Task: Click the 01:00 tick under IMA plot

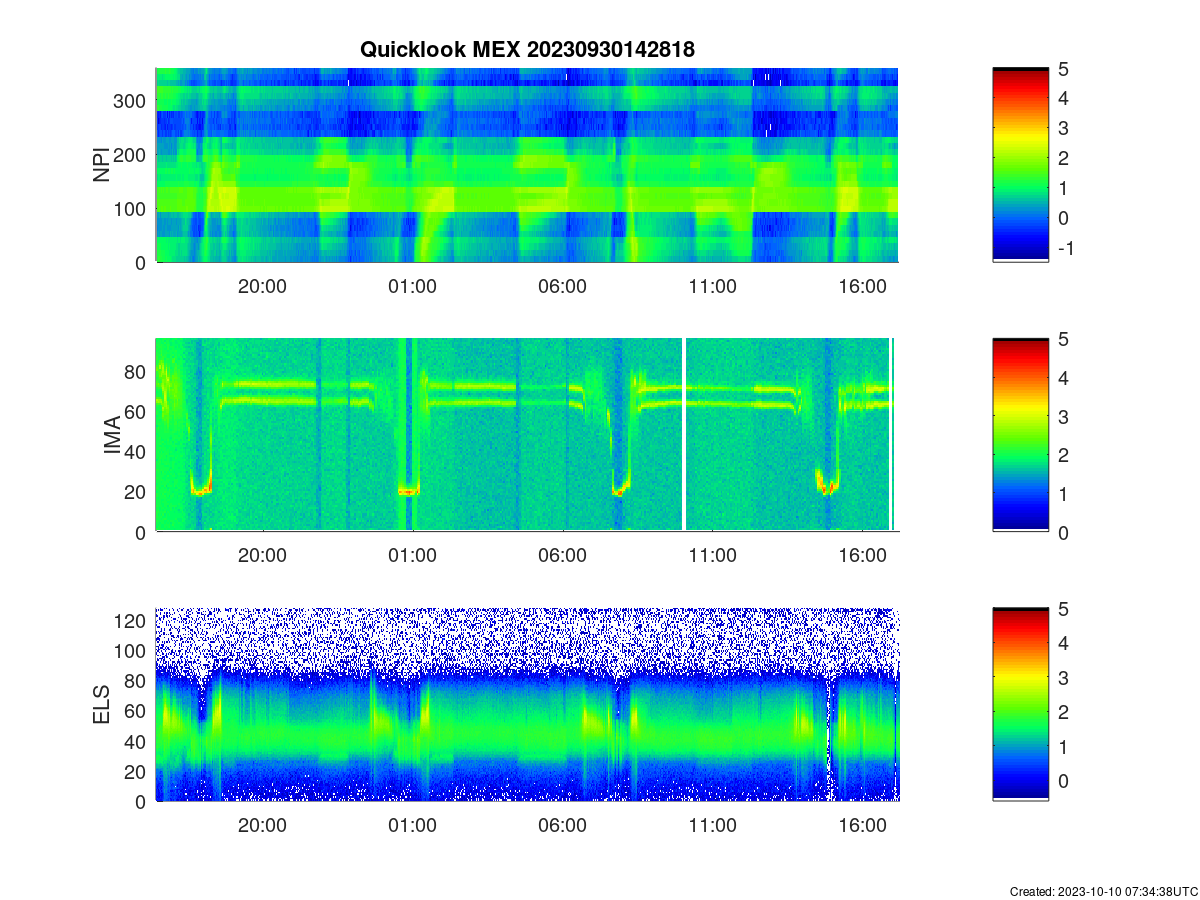Action: click(412, 556)
